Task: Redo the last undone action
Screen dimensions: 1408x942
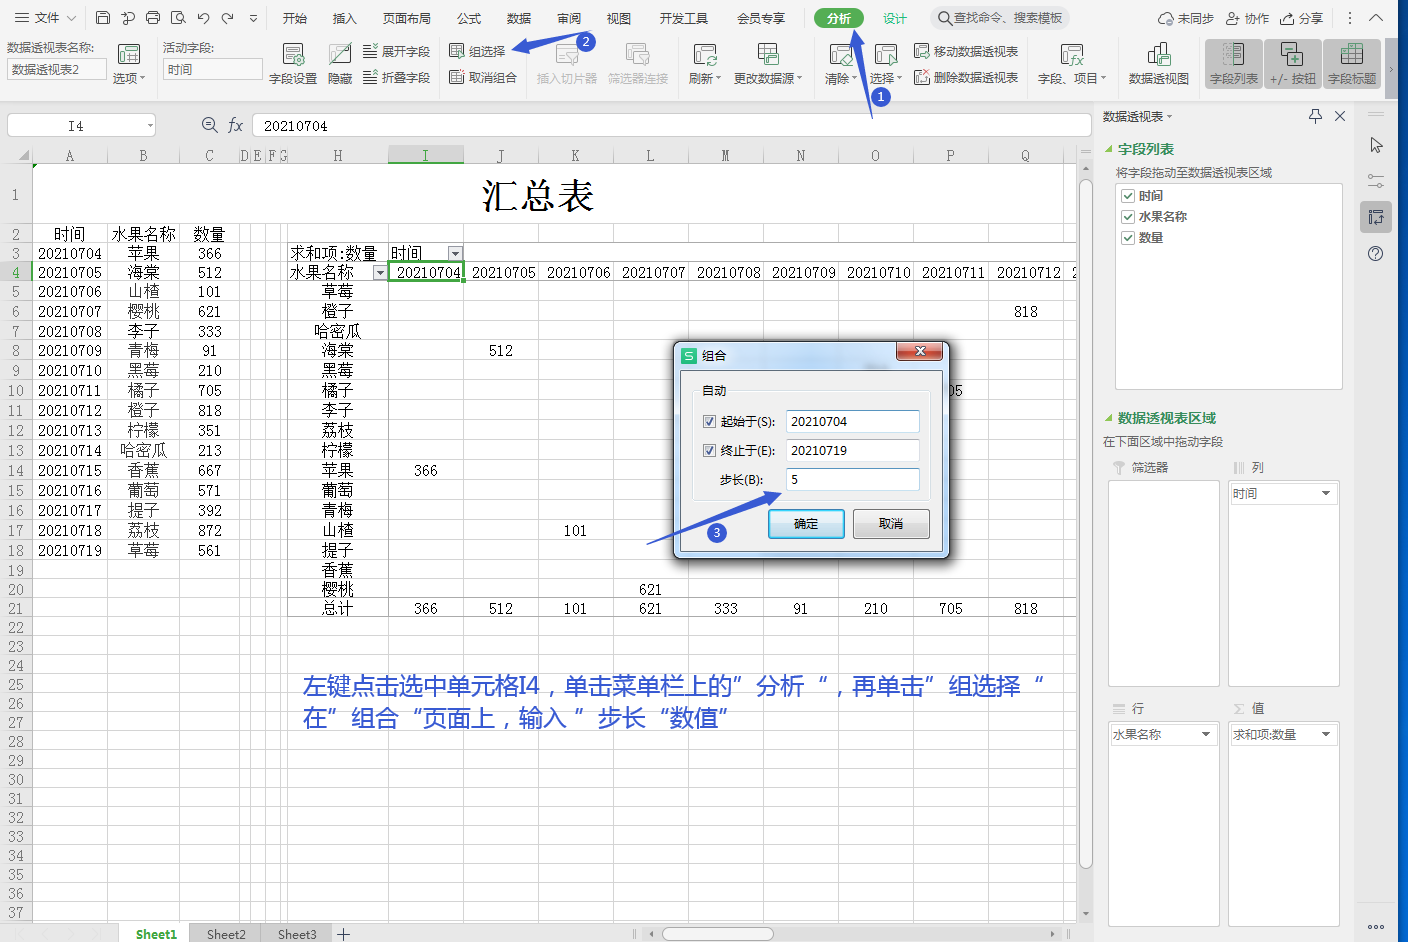Action: [x=228, y=18]
